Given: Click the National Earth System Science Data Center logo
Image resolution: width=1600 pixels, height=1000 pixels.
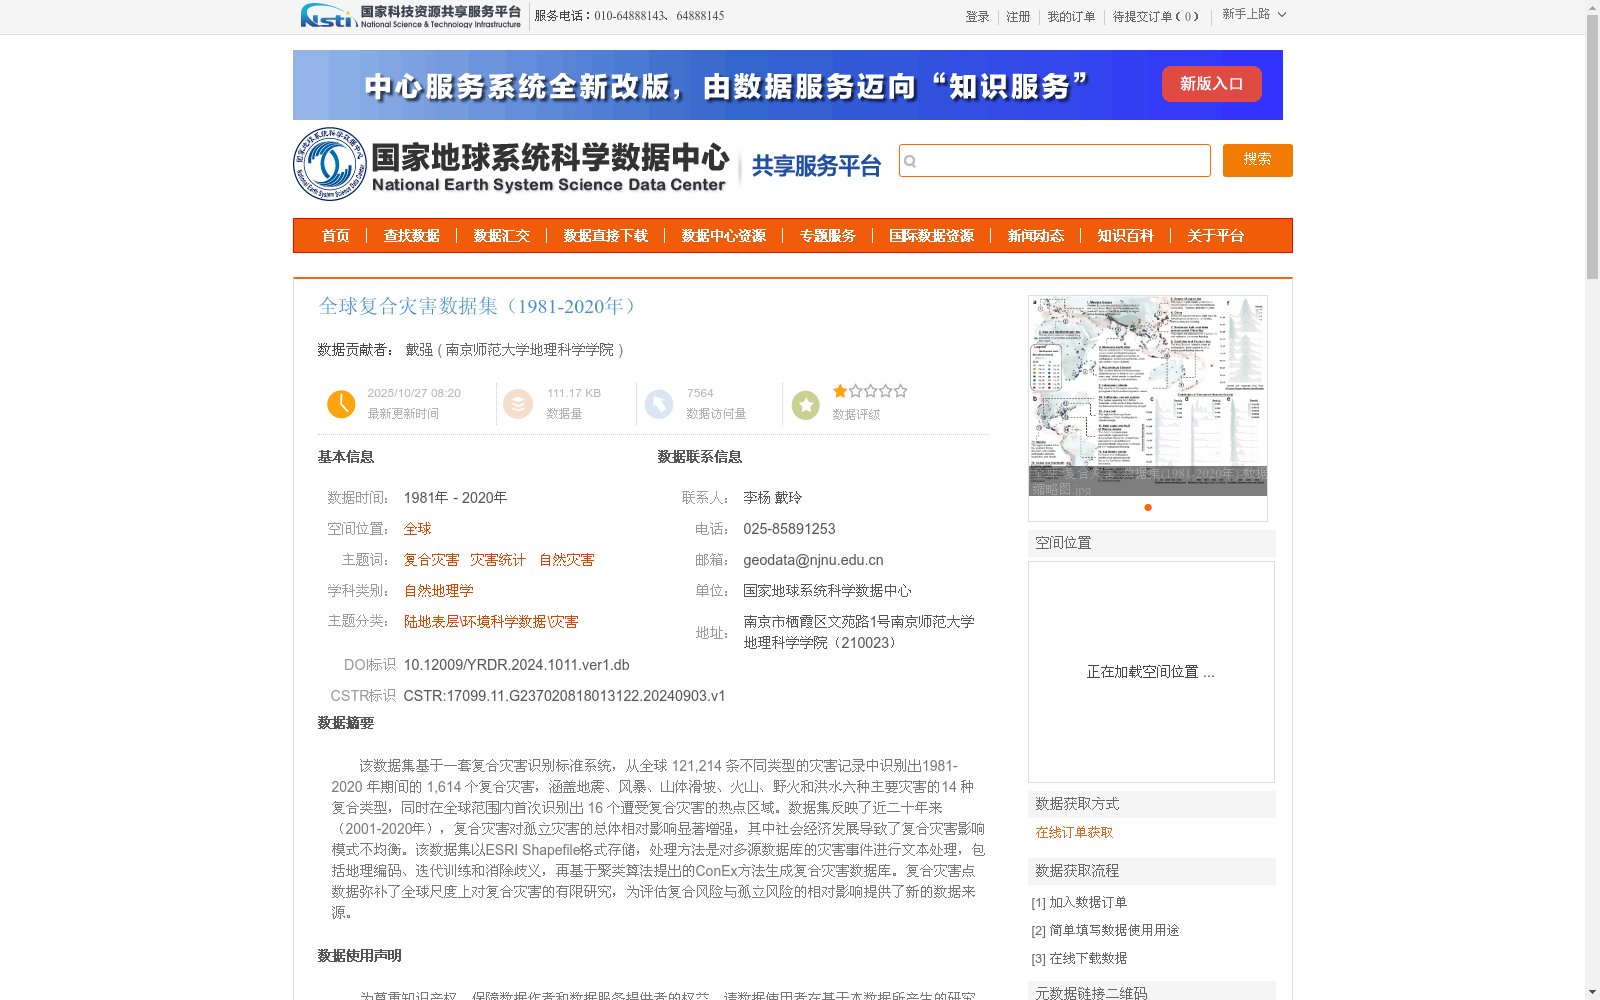Looking at the screenshot, I should pos(511,164).
